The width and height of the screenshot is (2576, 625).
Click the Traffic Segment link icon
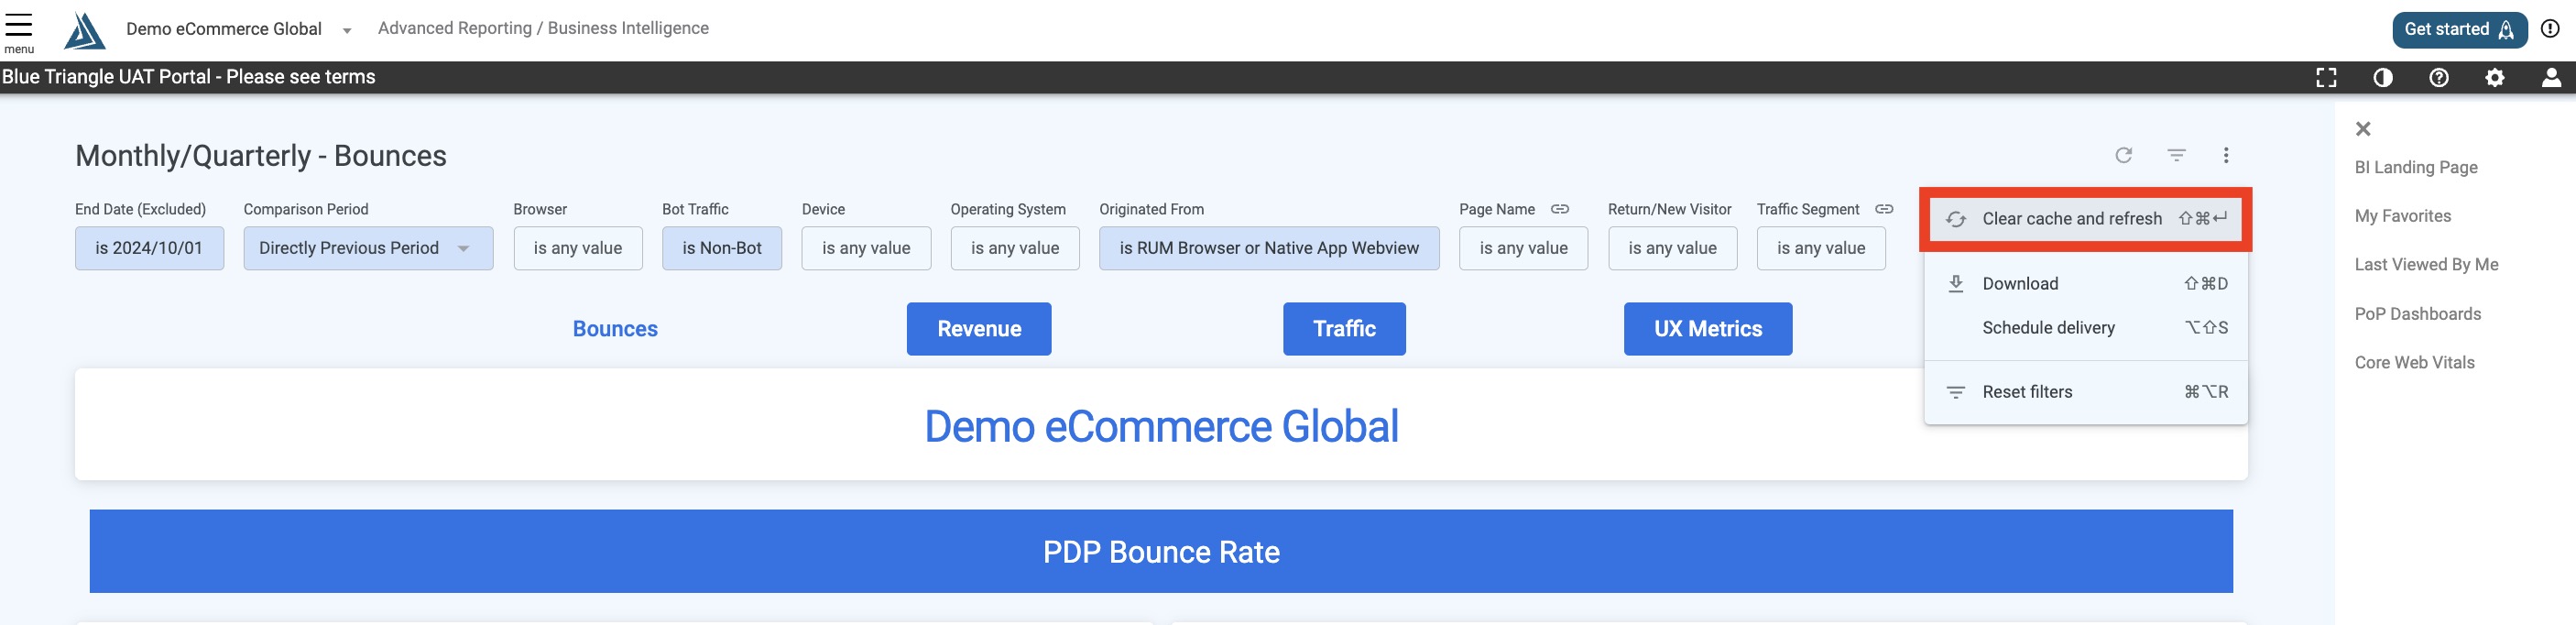point(1884,209)
